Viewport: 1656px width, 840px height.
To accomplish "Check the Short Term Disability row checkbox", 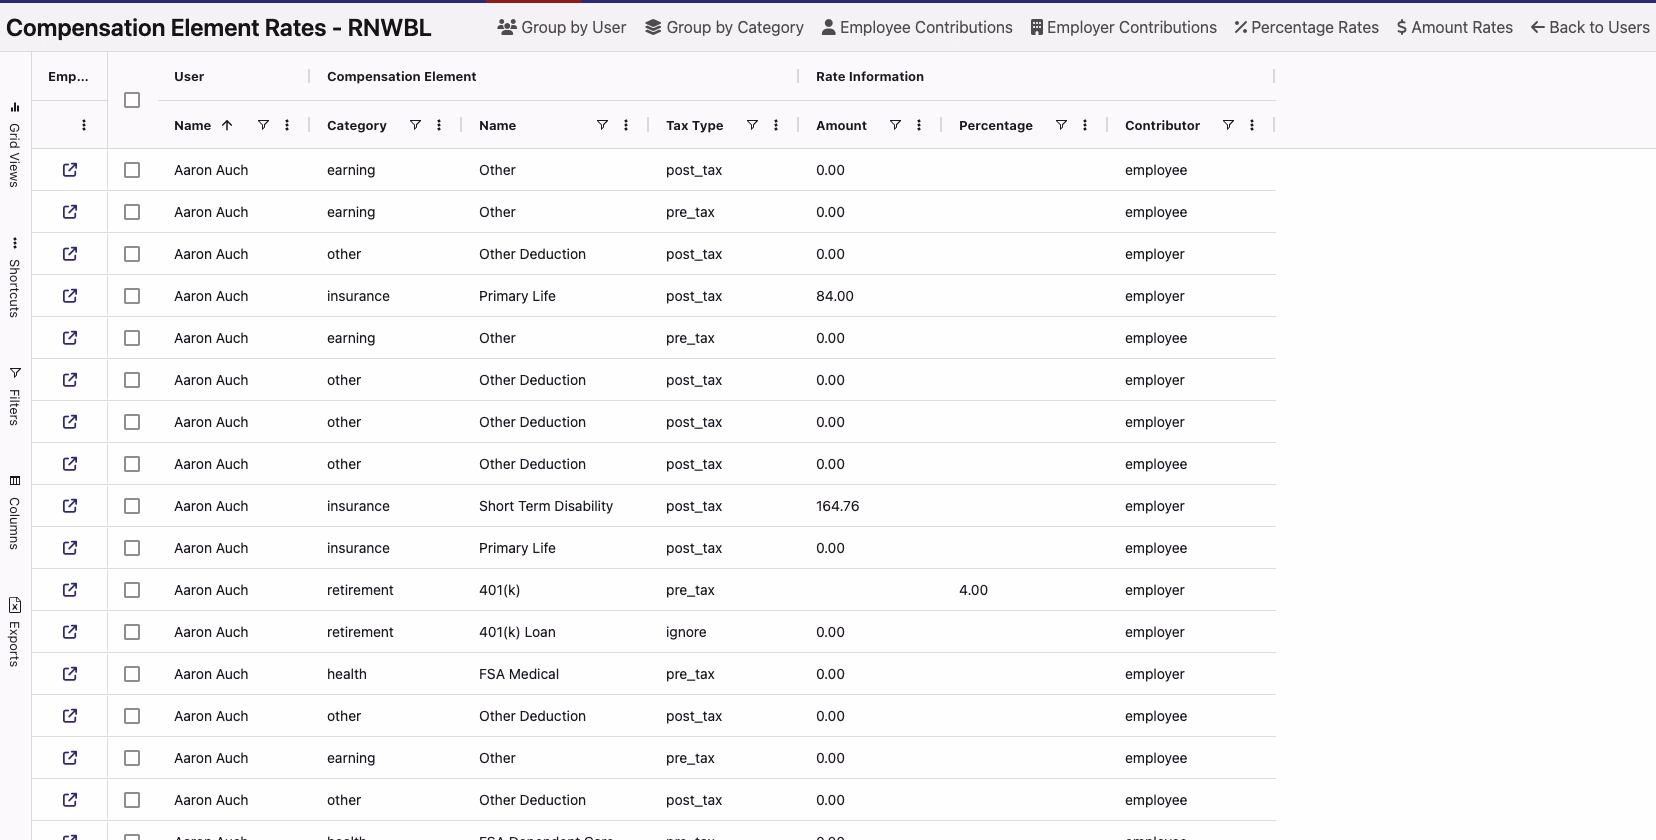I will click(x=132, y=506).
